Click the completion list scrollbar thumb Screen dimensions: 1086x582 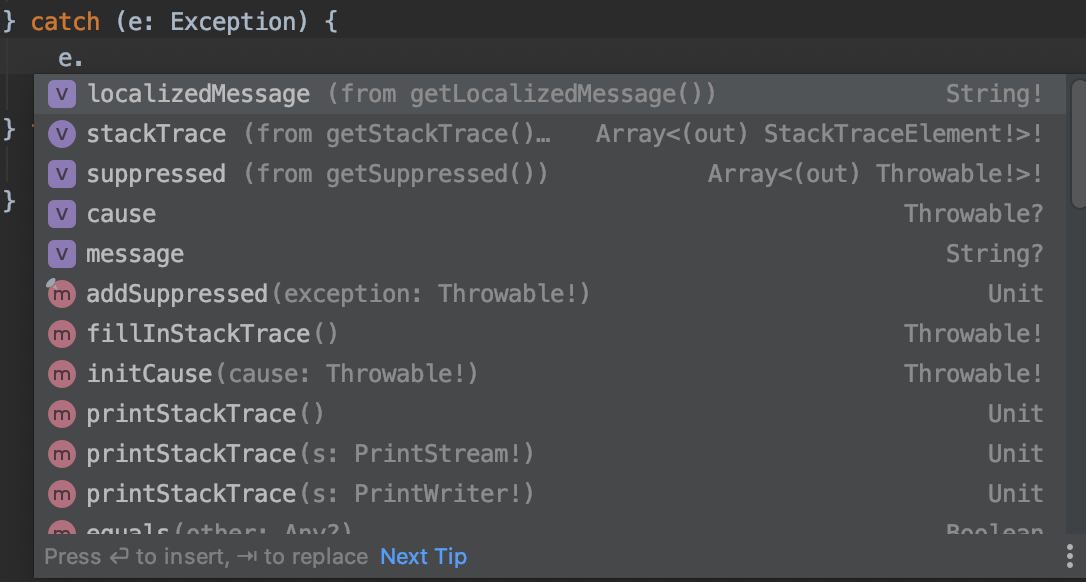[1078, 142]
